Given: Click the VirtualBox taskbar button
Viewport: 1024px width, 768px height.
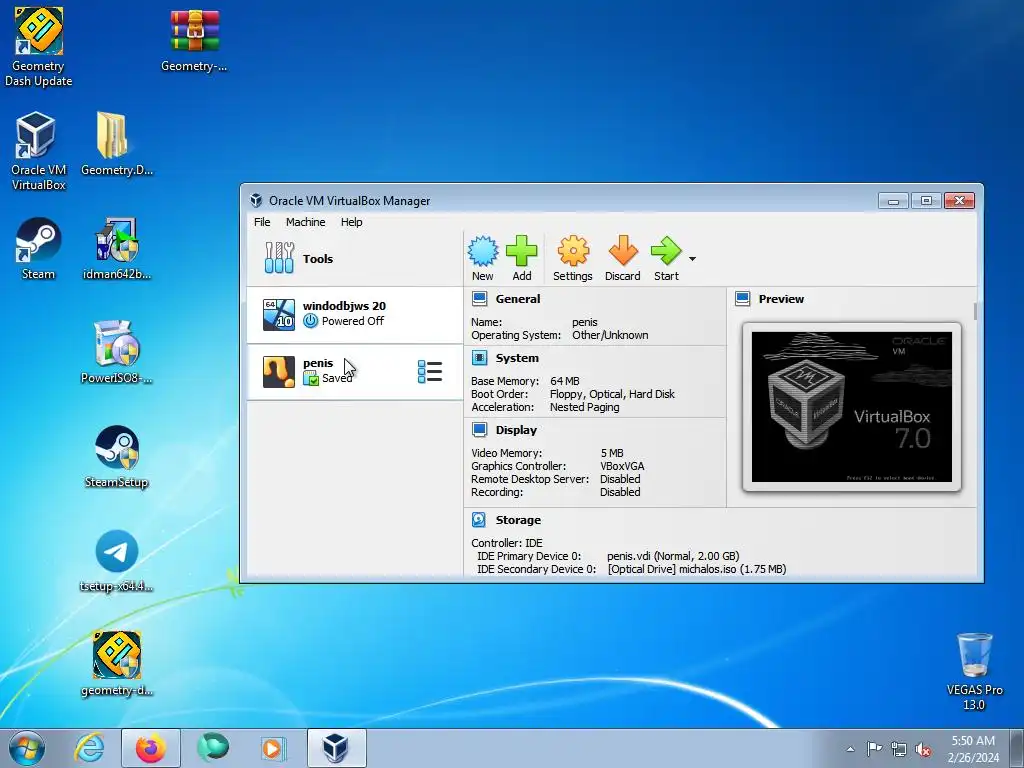Looking at the screenshot, I should pyautogui.click(x=336, y=748).
